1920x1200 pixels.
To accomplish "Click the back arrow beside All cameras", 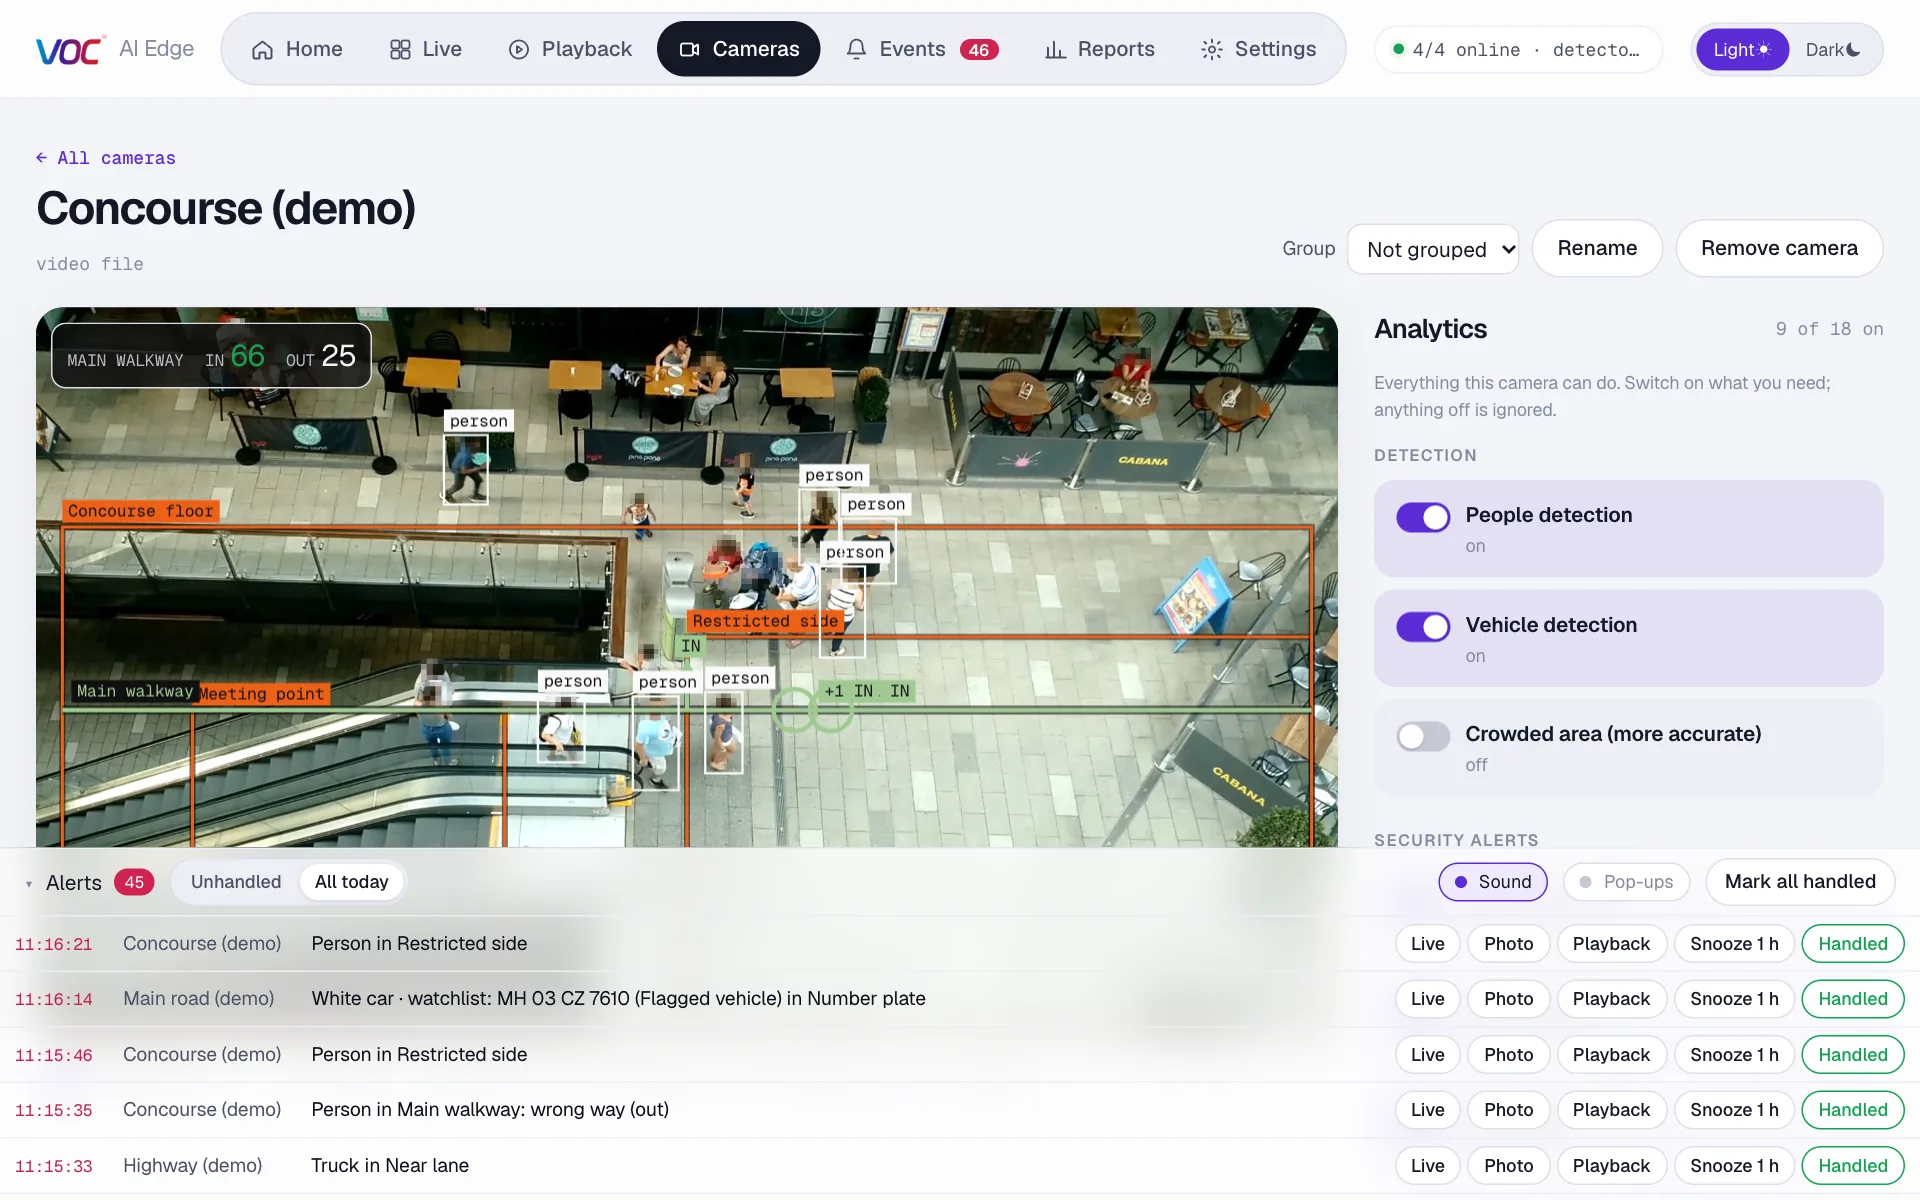I will (x=41, y=158).
